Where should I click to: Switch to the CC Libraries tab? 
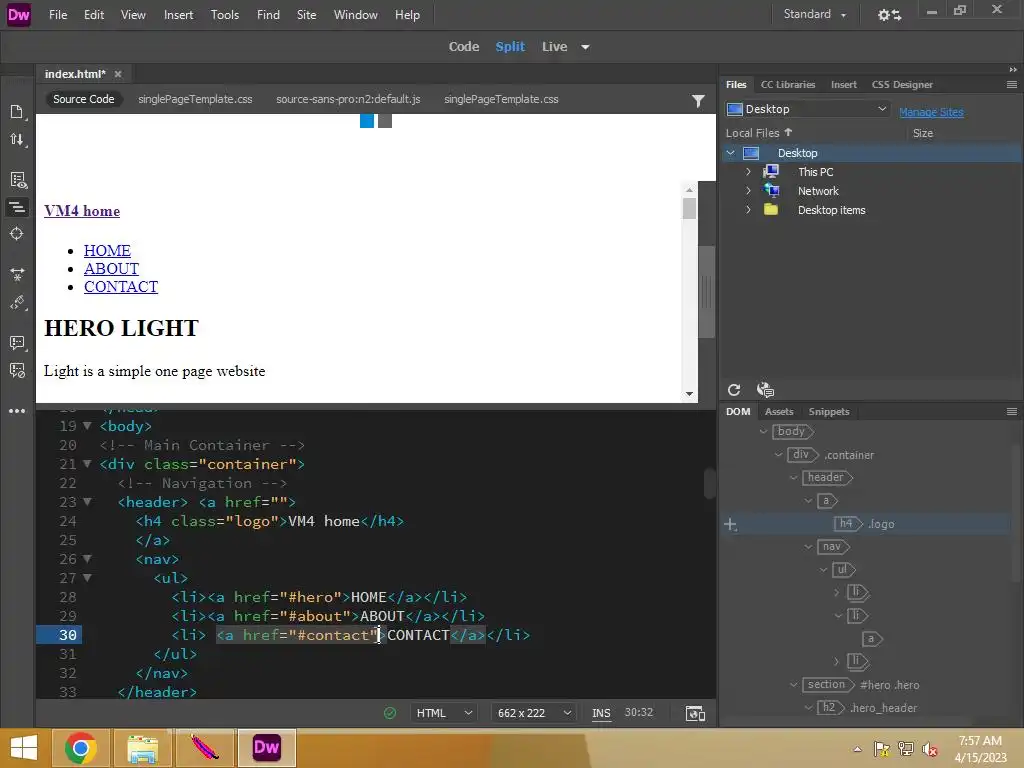click(x=788, y=84)
